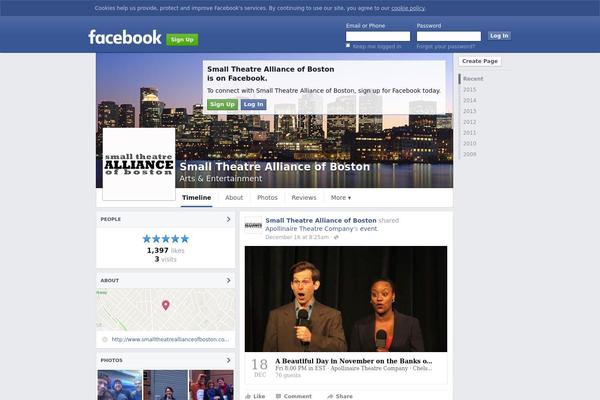The image size is (600, 400).
Task: Jump to 2013 in timeline navigator
Action: click(470, 111)
